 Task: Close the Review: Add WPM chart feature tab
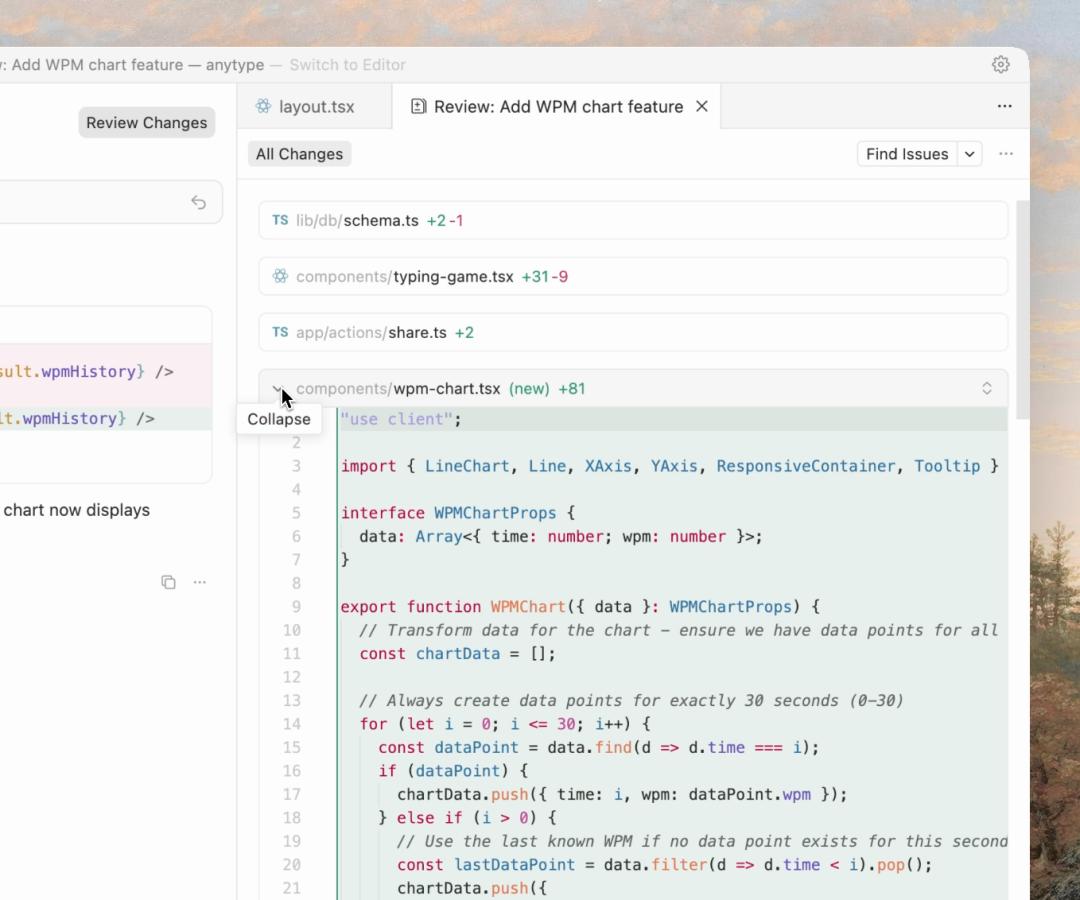[702, 107]
